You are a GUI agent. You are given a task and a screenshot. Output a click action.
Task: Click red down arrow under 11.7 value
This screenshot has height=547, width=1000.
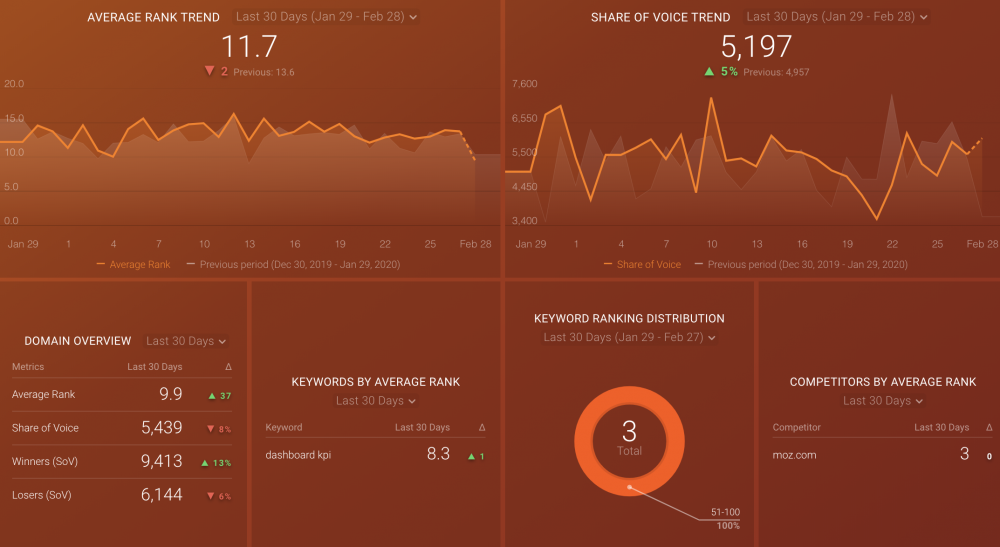coord(209,71)
